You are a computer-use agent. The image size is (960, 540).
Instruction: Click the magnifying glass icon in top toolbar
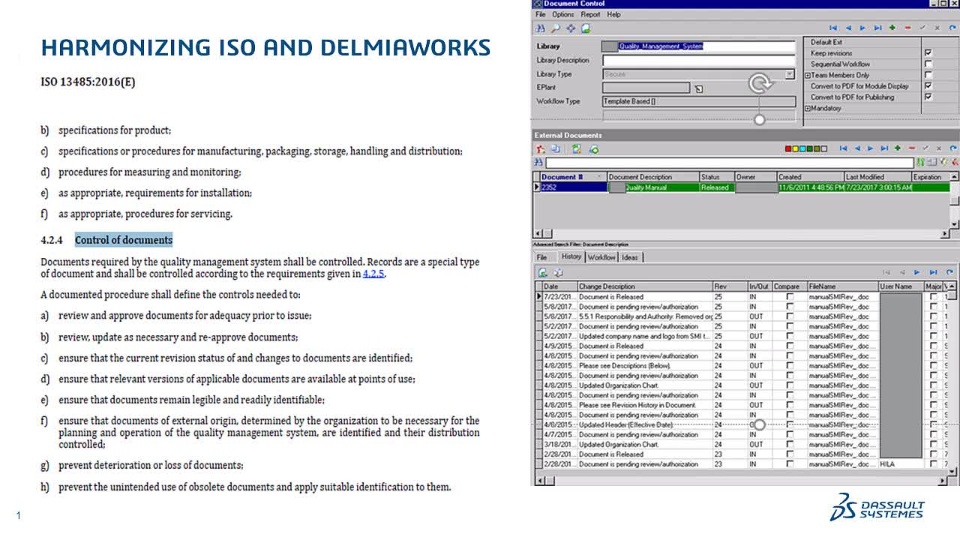click(x=555, y=28)
